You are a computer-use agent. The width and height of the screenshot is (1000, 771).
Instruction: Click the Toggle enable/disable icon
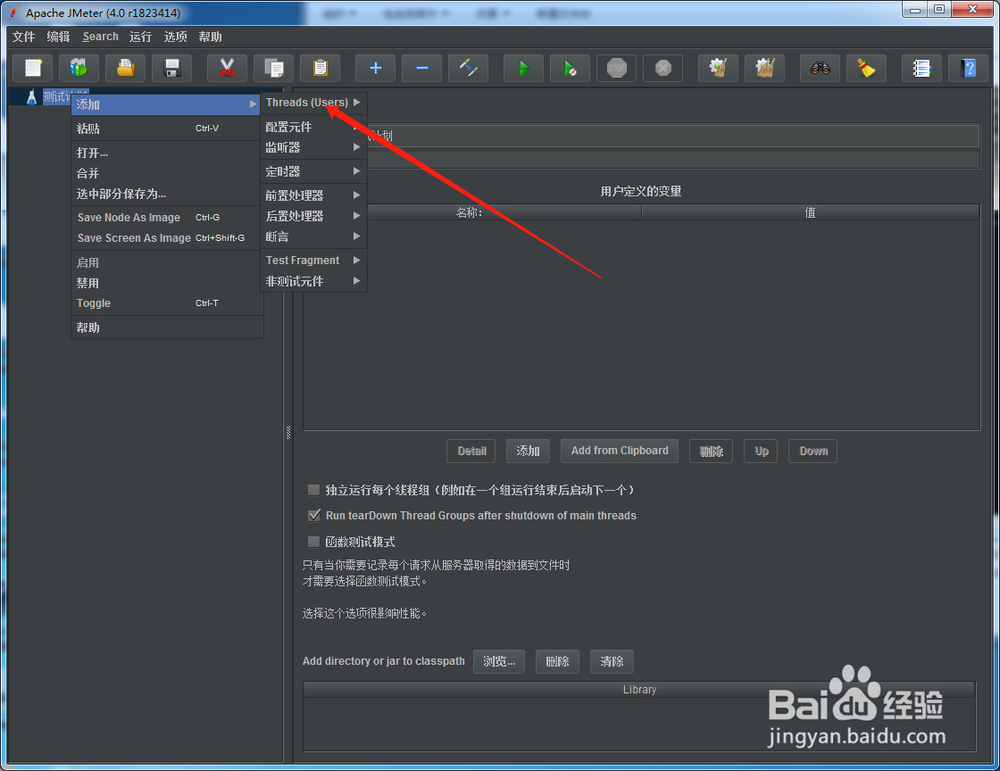pyautogui.click(x=469, y=68)
